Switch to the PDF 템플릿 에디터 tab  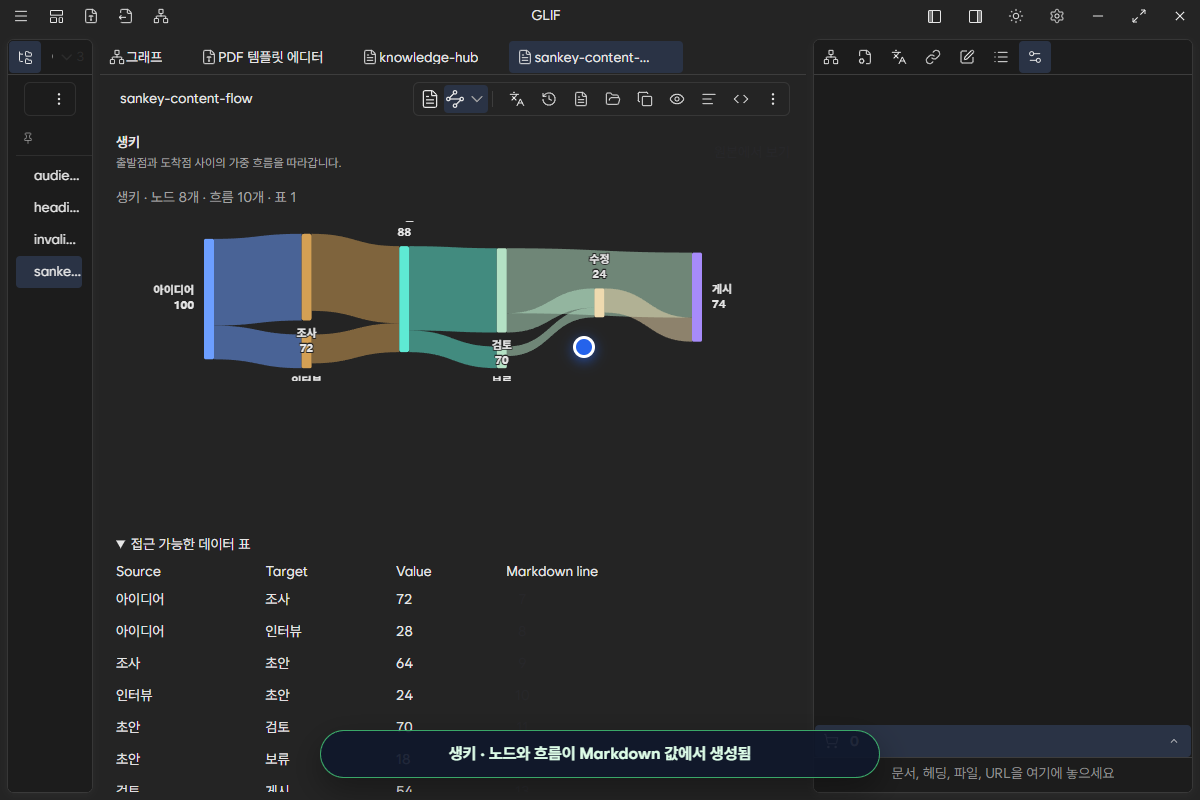pyautogui.click(x=263, y=57)
